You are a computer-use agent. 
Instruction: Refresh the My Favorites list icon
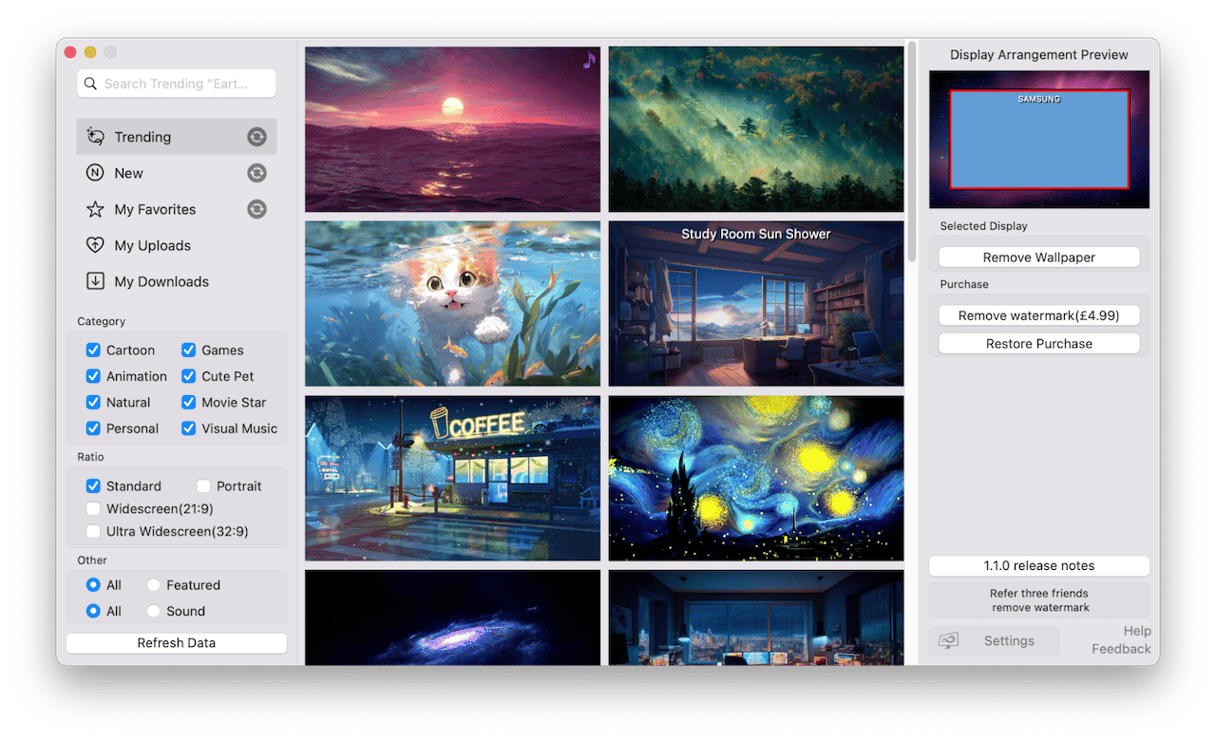257,209
